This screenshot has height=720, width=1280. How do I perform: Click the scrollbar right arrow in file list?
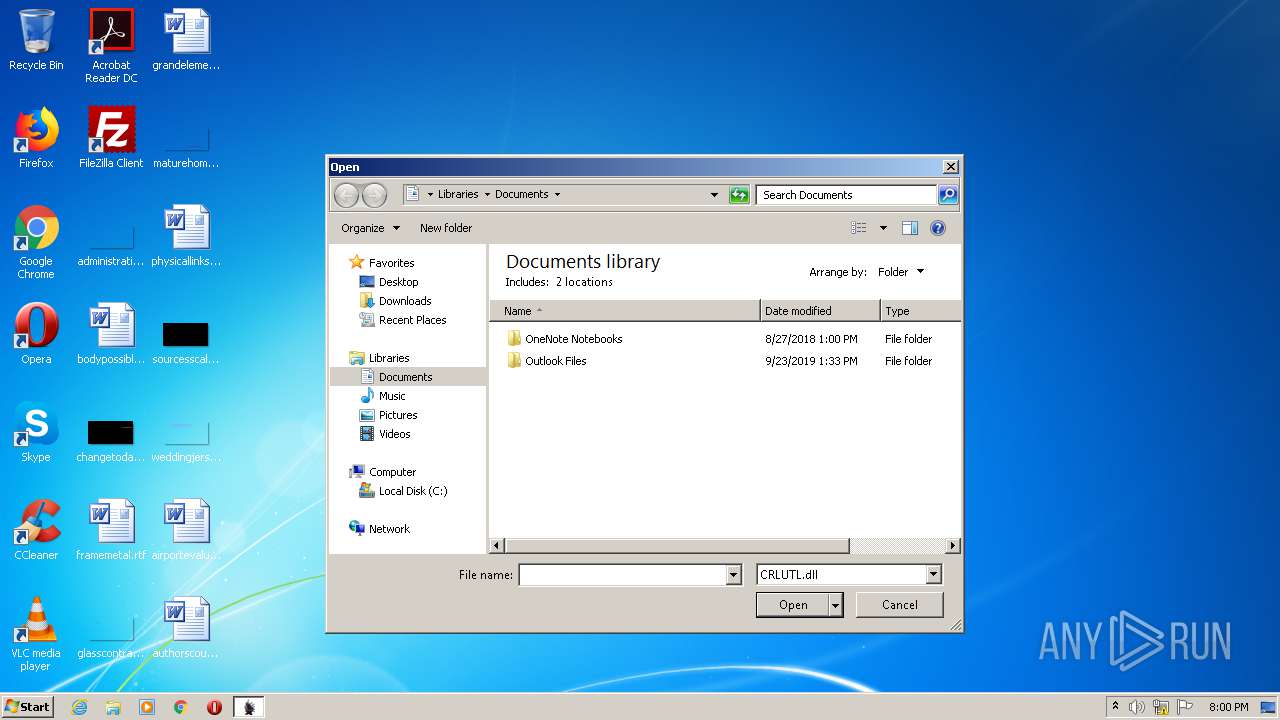point(953,546)
